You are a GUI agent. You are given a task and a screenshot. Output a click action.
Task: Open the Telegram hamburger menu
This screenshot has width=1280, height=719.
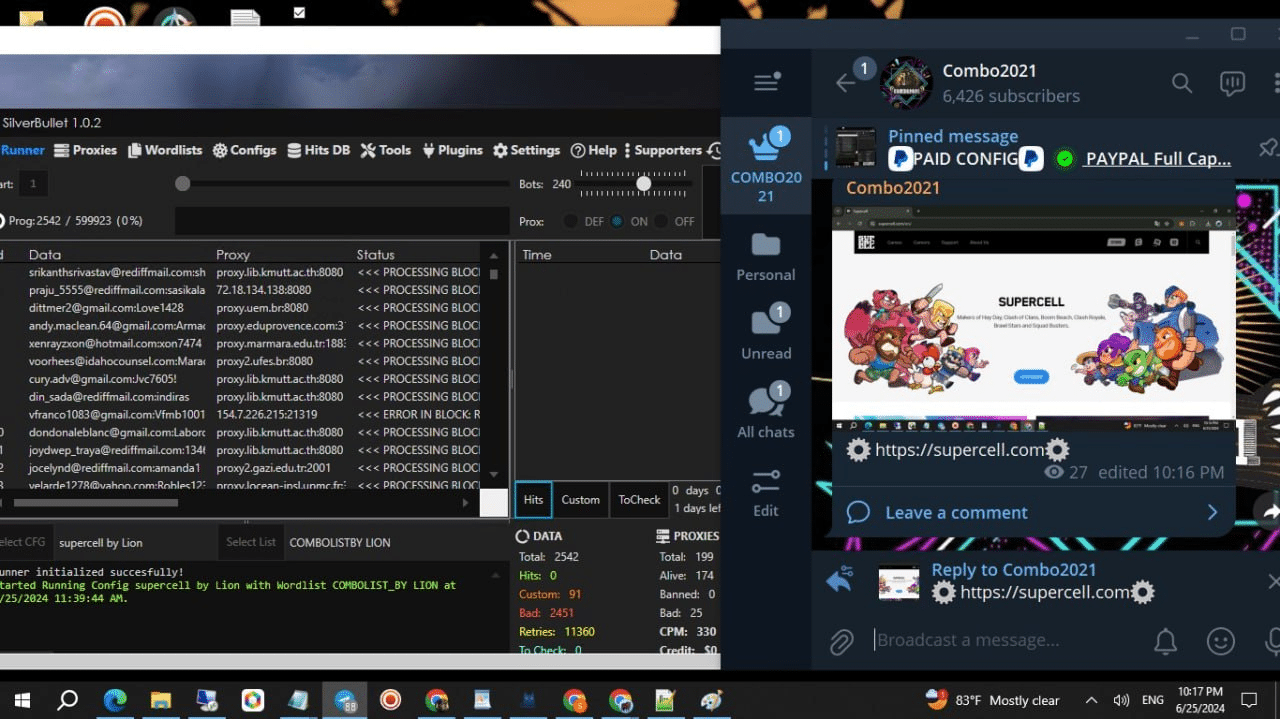[767, 83]
